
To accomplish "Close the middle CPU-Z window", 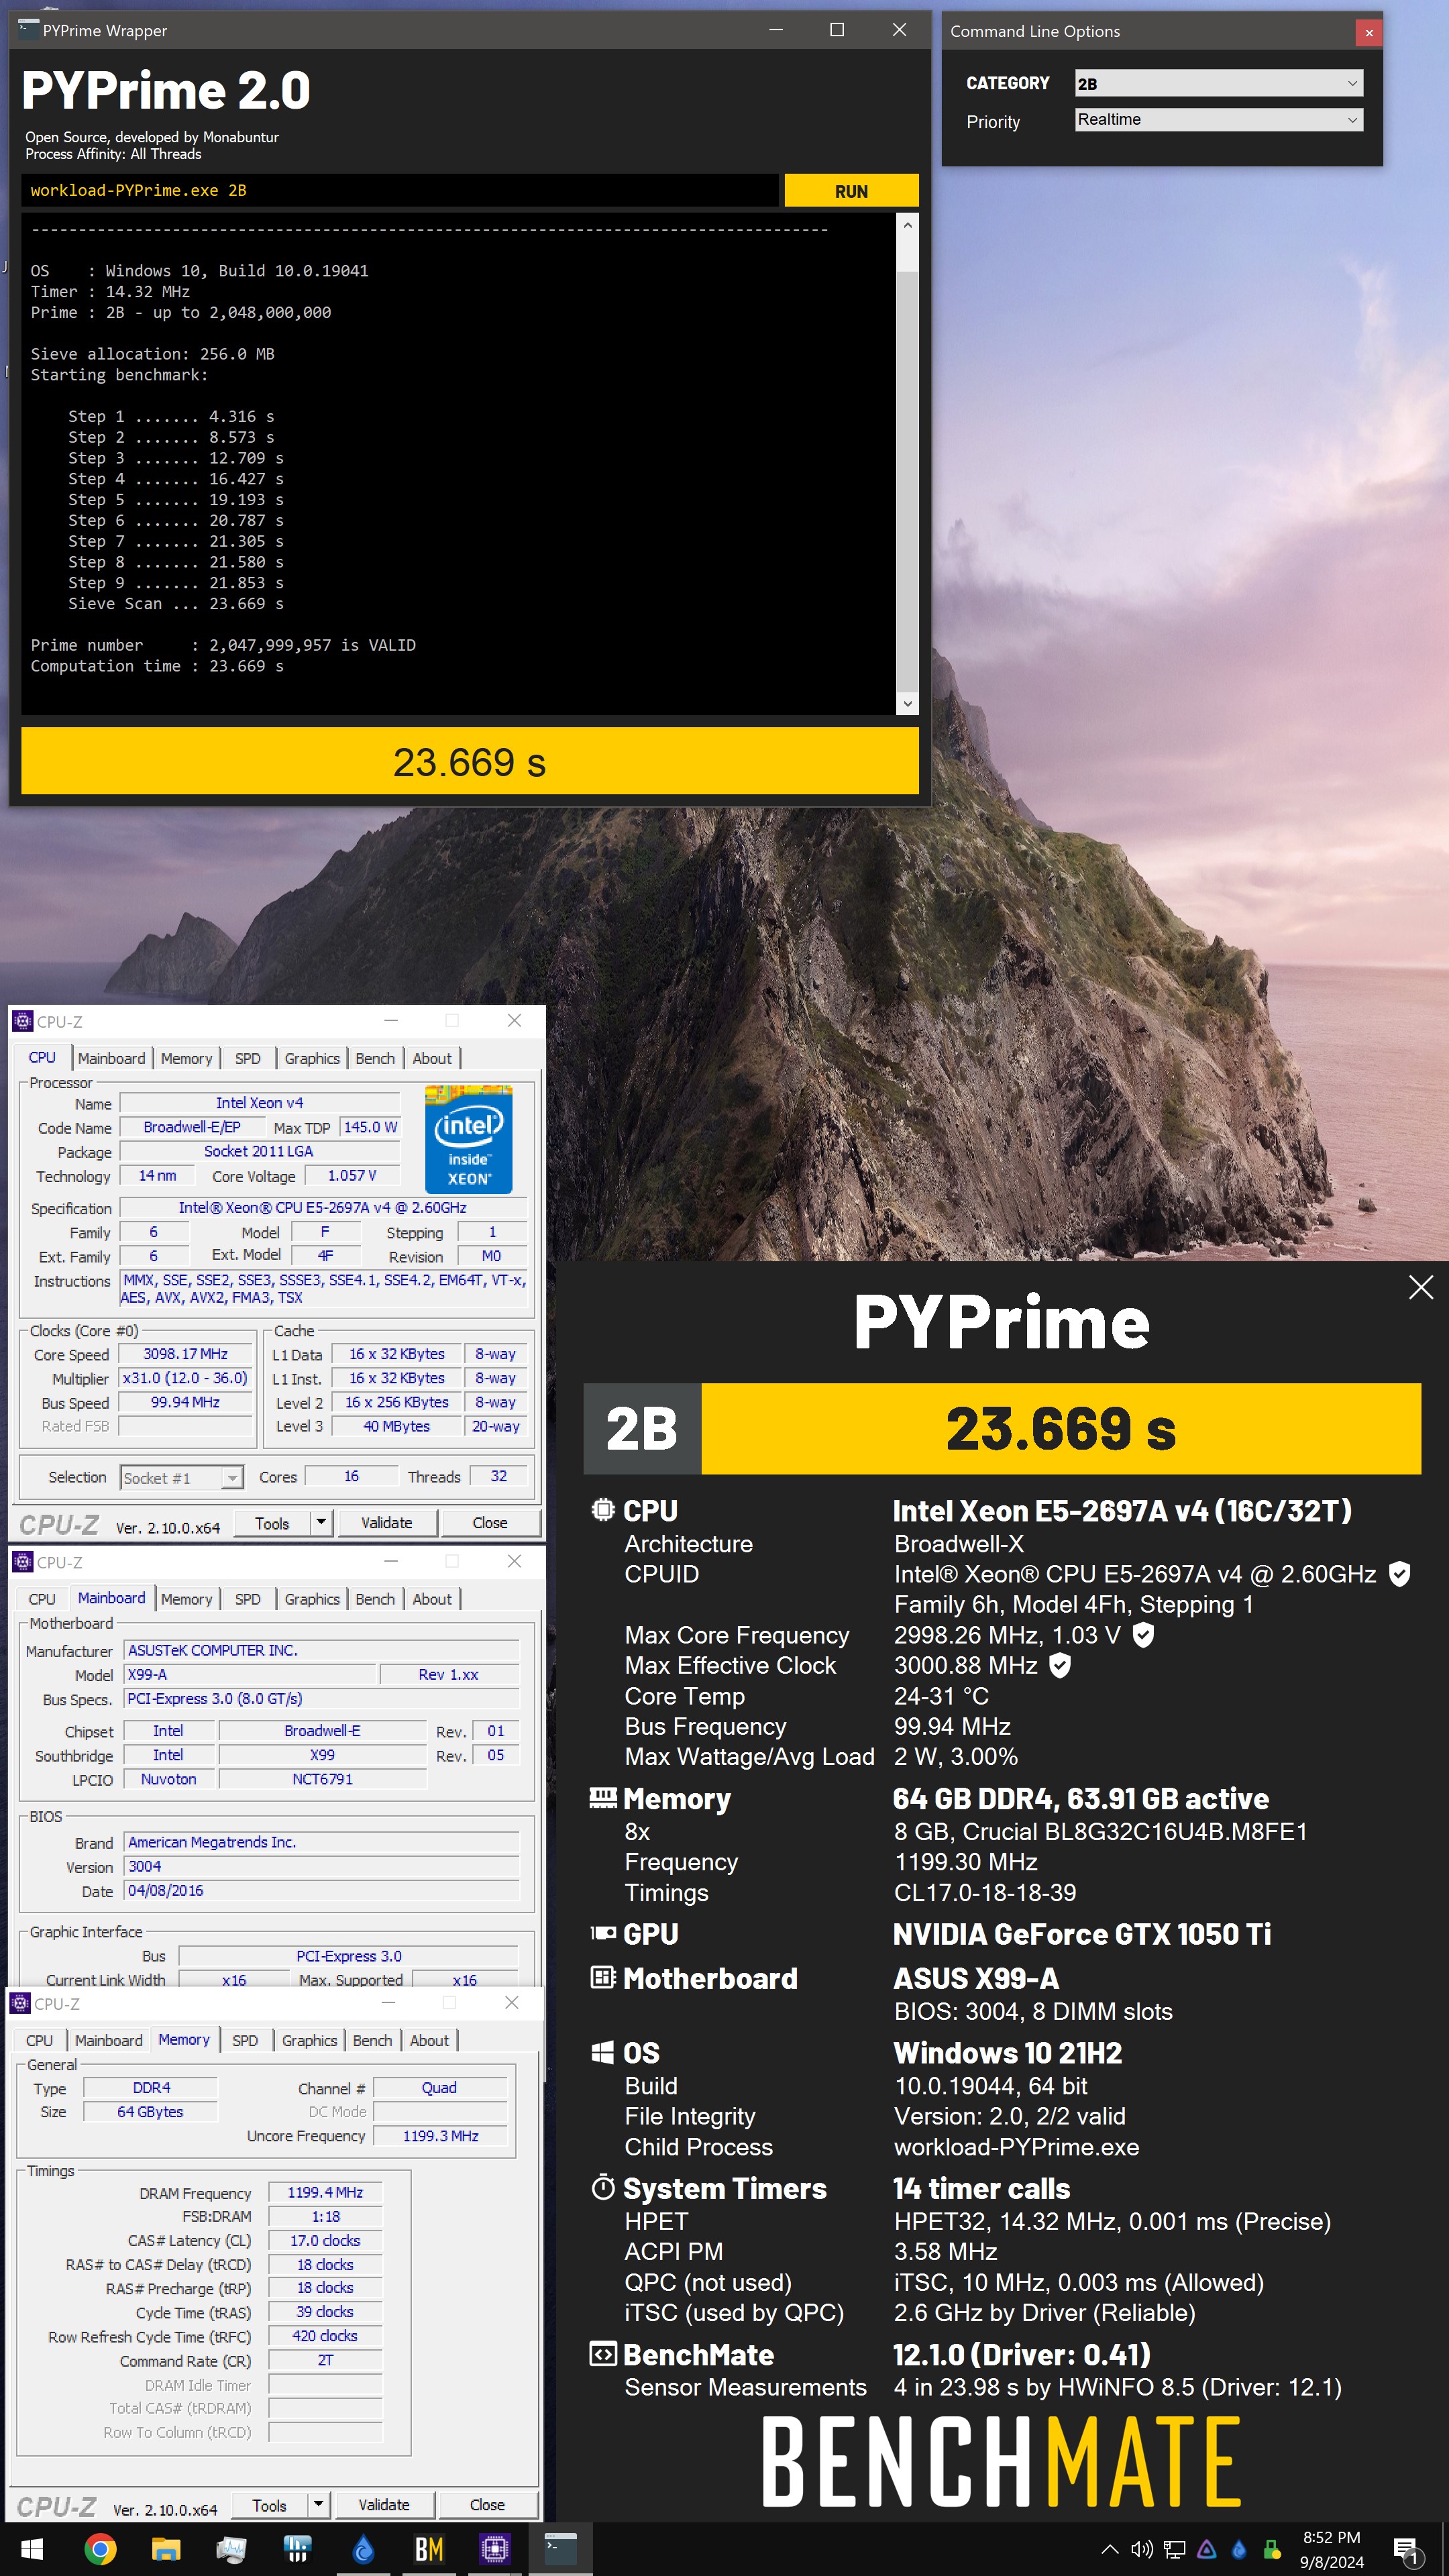I will 514,1561.
